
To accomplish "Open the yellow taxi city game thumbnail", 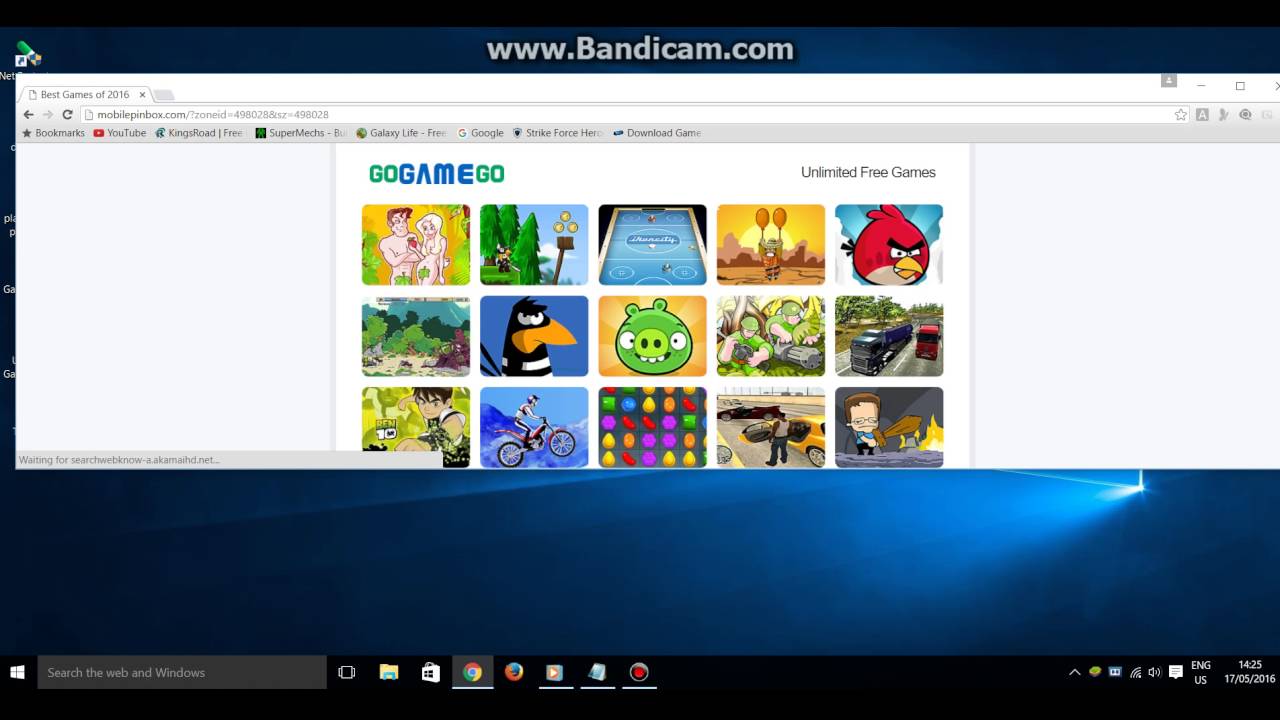I will pyautogui.click(x=771, y=427).
